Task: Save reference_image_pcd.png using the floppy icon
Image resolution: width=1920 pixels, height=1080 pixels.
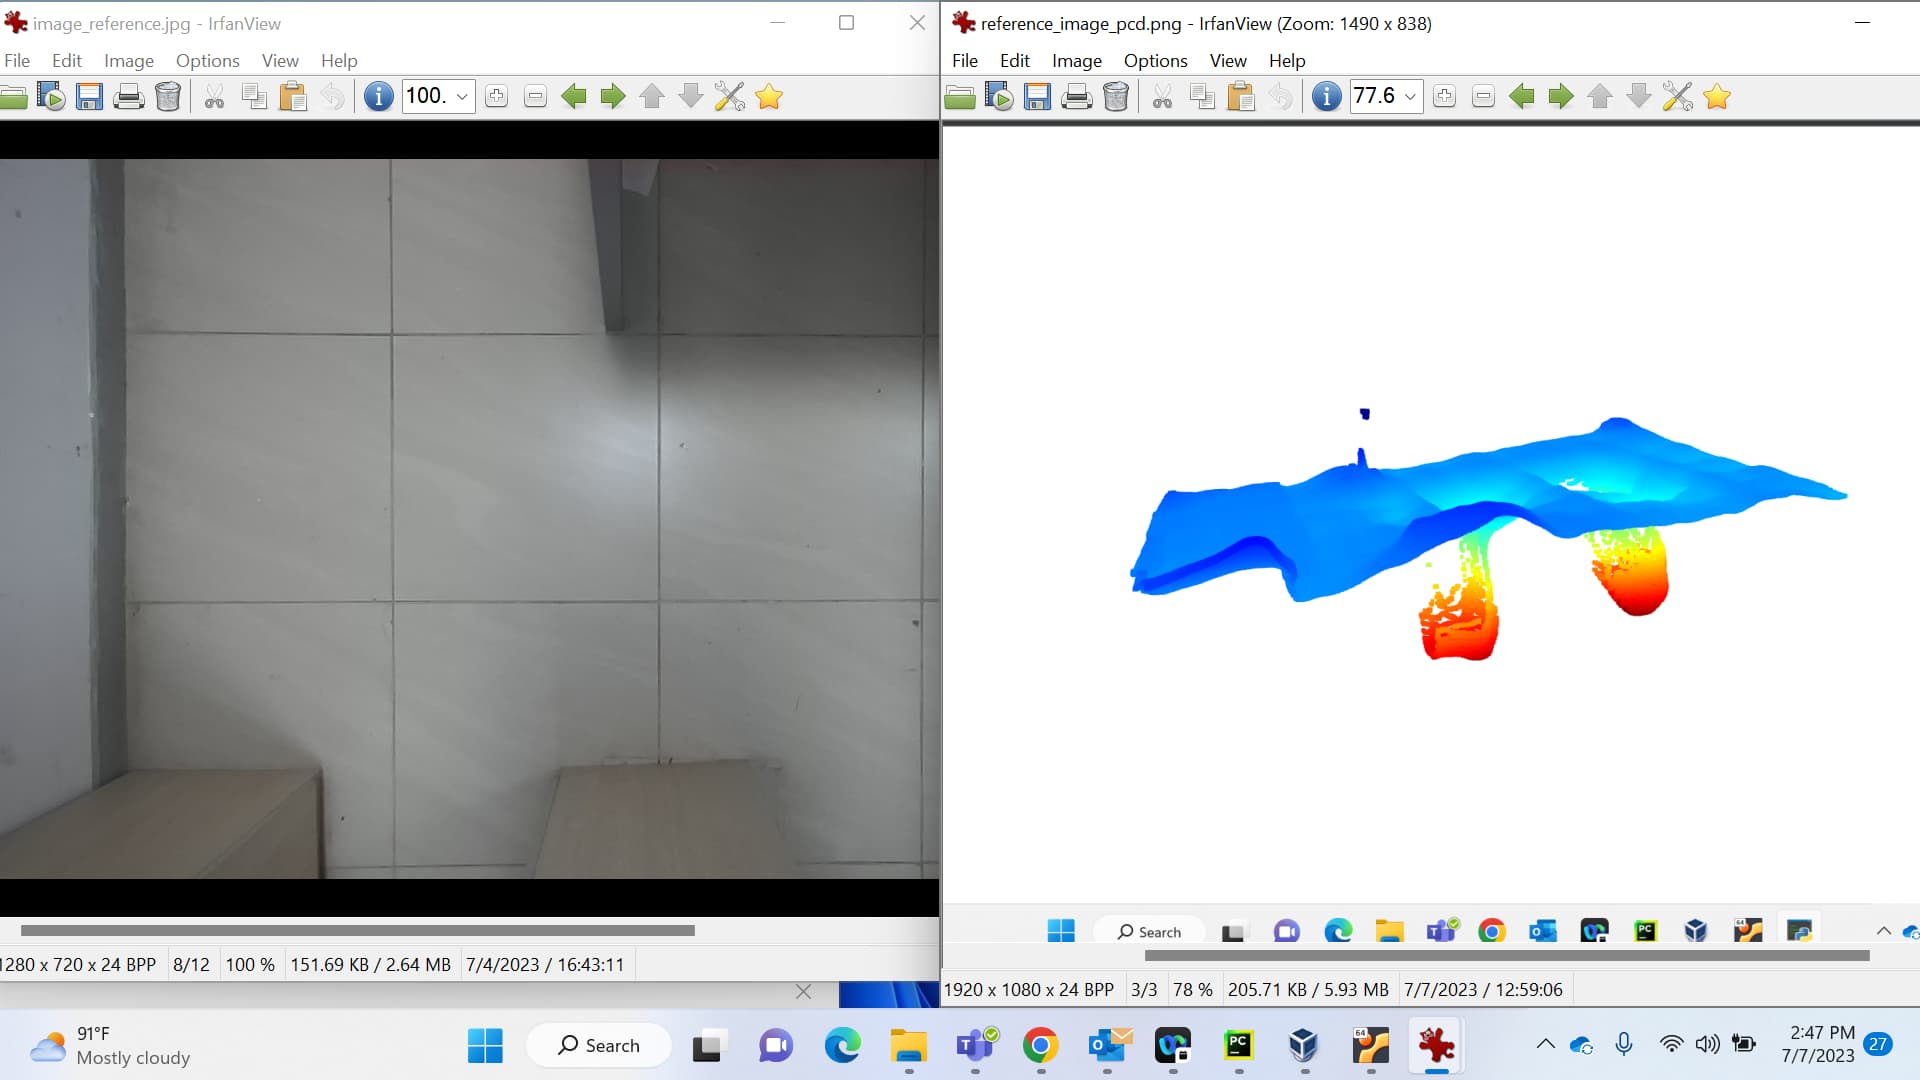Action: (1036, 96)
